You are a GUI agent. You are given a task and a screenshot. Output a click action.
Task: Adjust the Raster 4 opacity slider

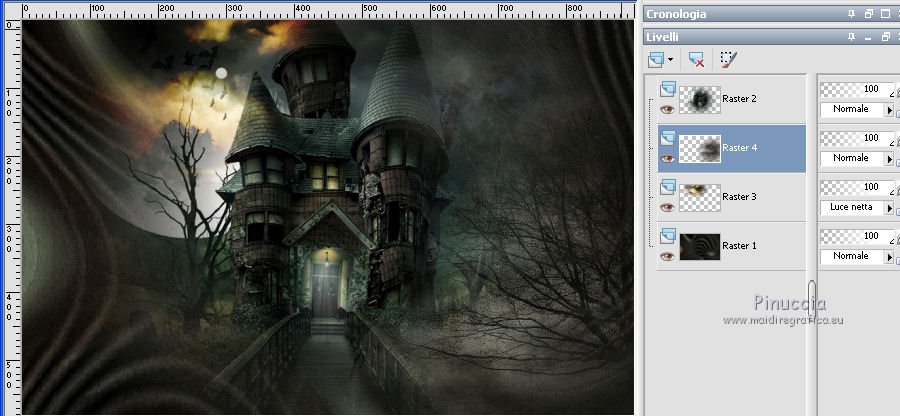pos(857,138)
